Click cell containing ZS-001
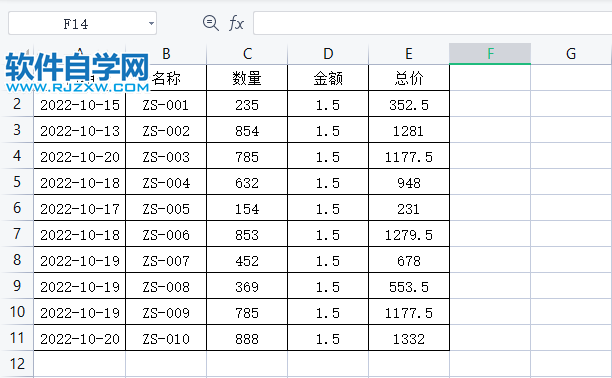The height and width of the screenshot is (378, 612). coord(166,105)
